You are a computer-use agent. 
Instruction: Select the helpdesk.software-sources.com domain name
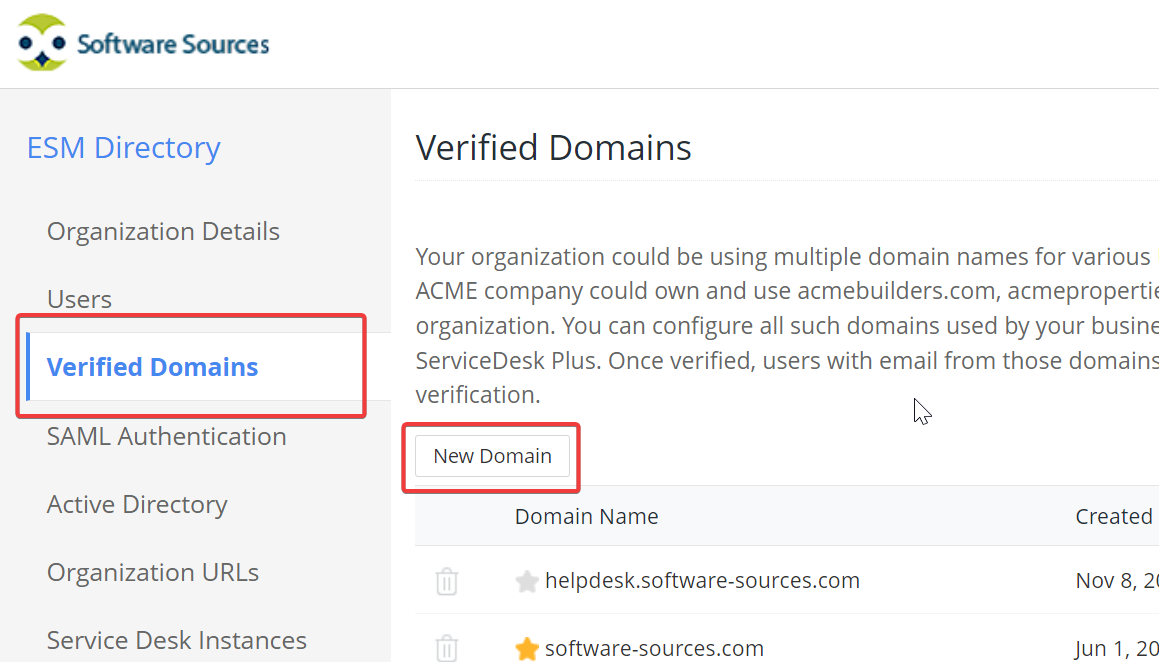pos(702,580)
